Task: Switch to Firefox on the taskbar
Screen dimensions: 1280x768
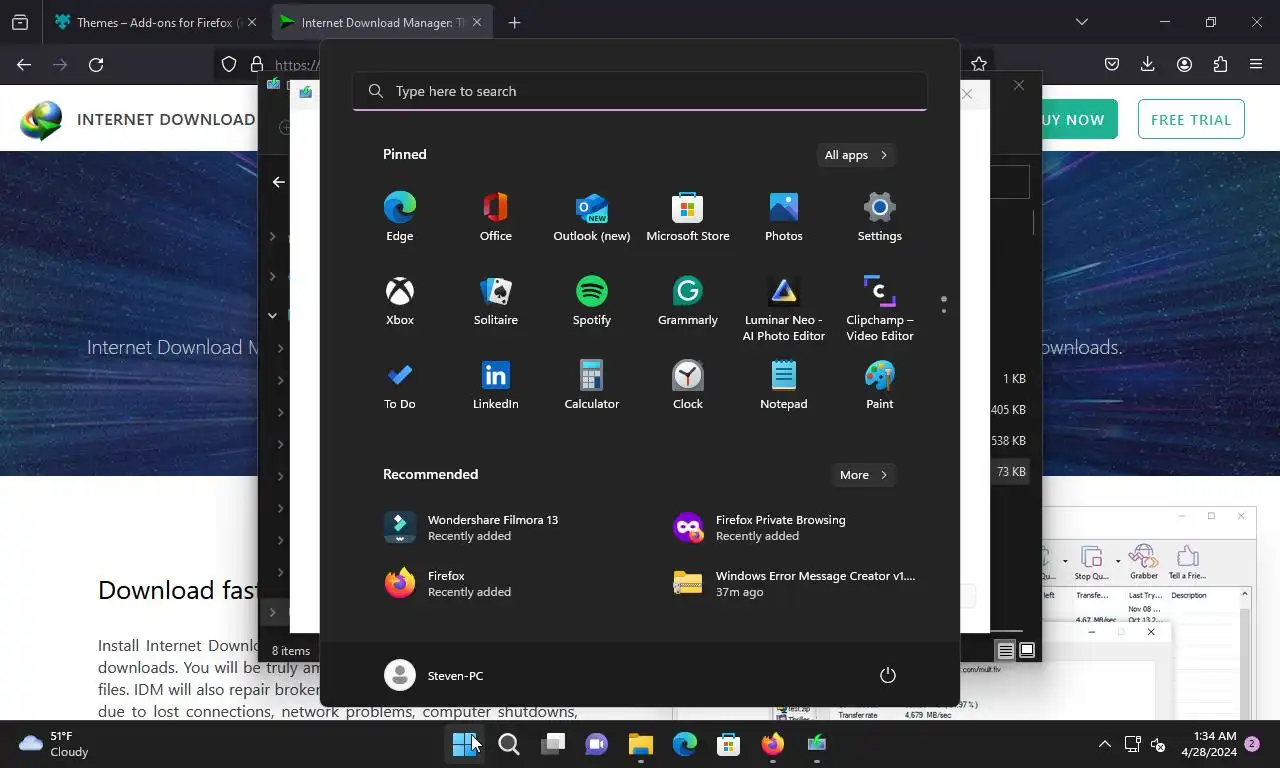Action: click(x=773, y=744)
